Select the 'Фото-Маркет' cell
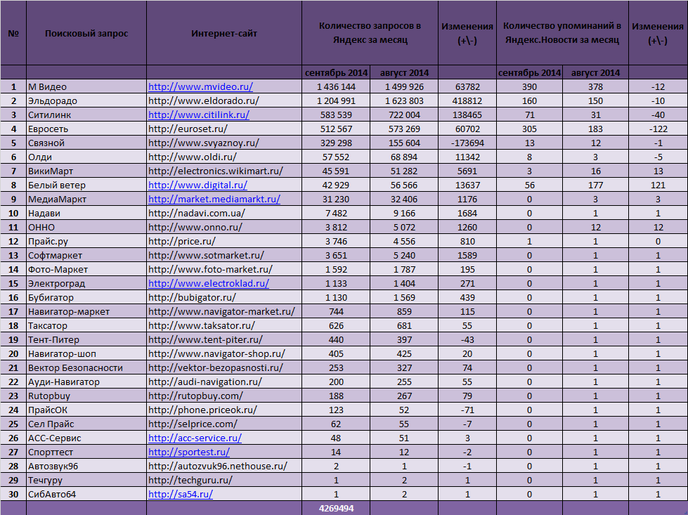688x515 pixels. coord(86,269)
